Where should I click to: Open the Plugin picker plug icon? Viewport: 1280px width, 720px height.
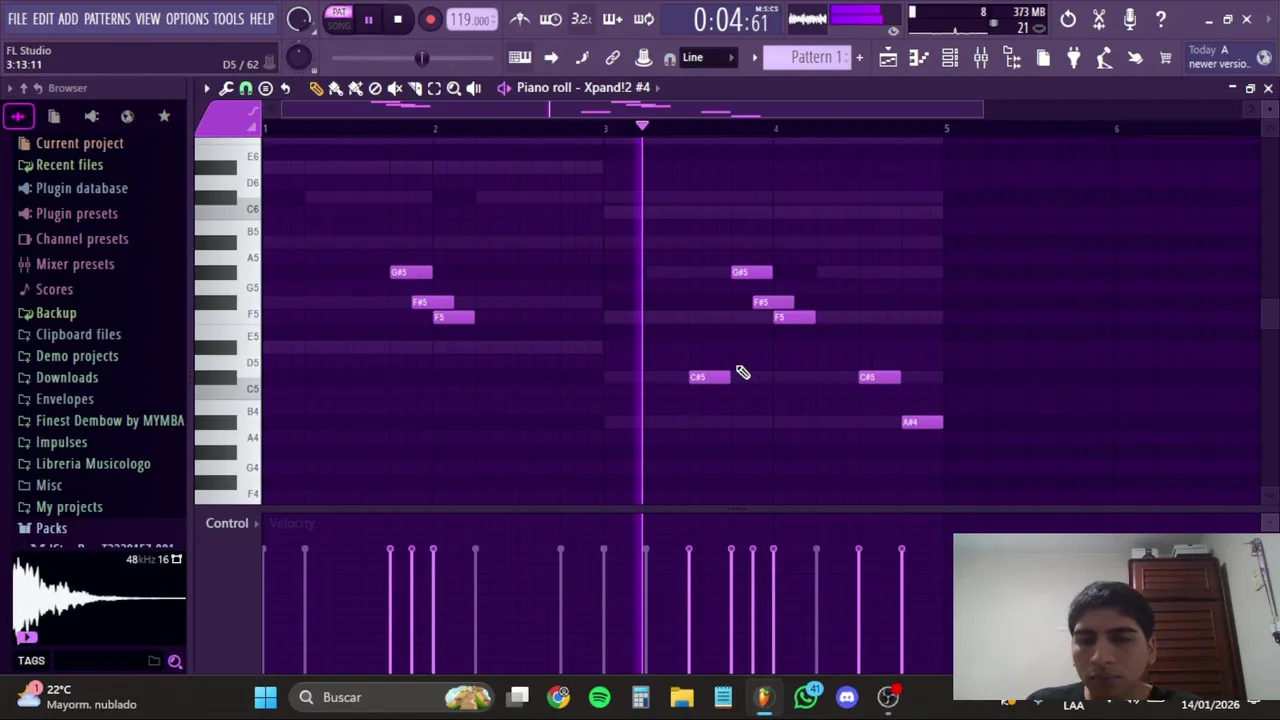click(1074, 58)
